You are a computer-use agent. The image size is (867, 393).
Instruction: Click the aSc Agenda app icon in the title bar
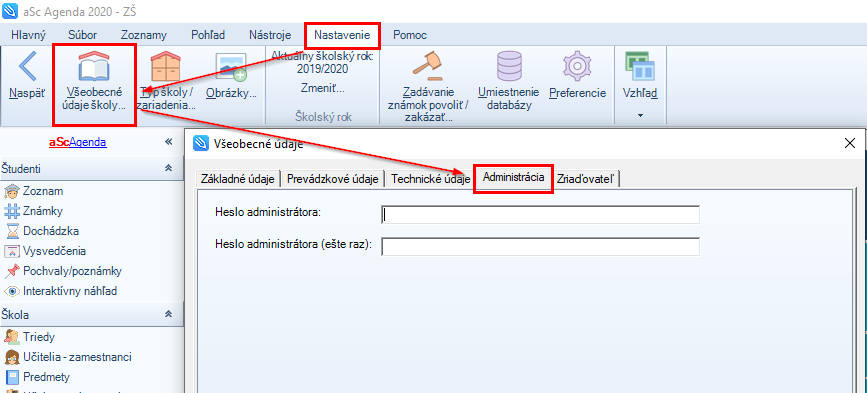9,11
